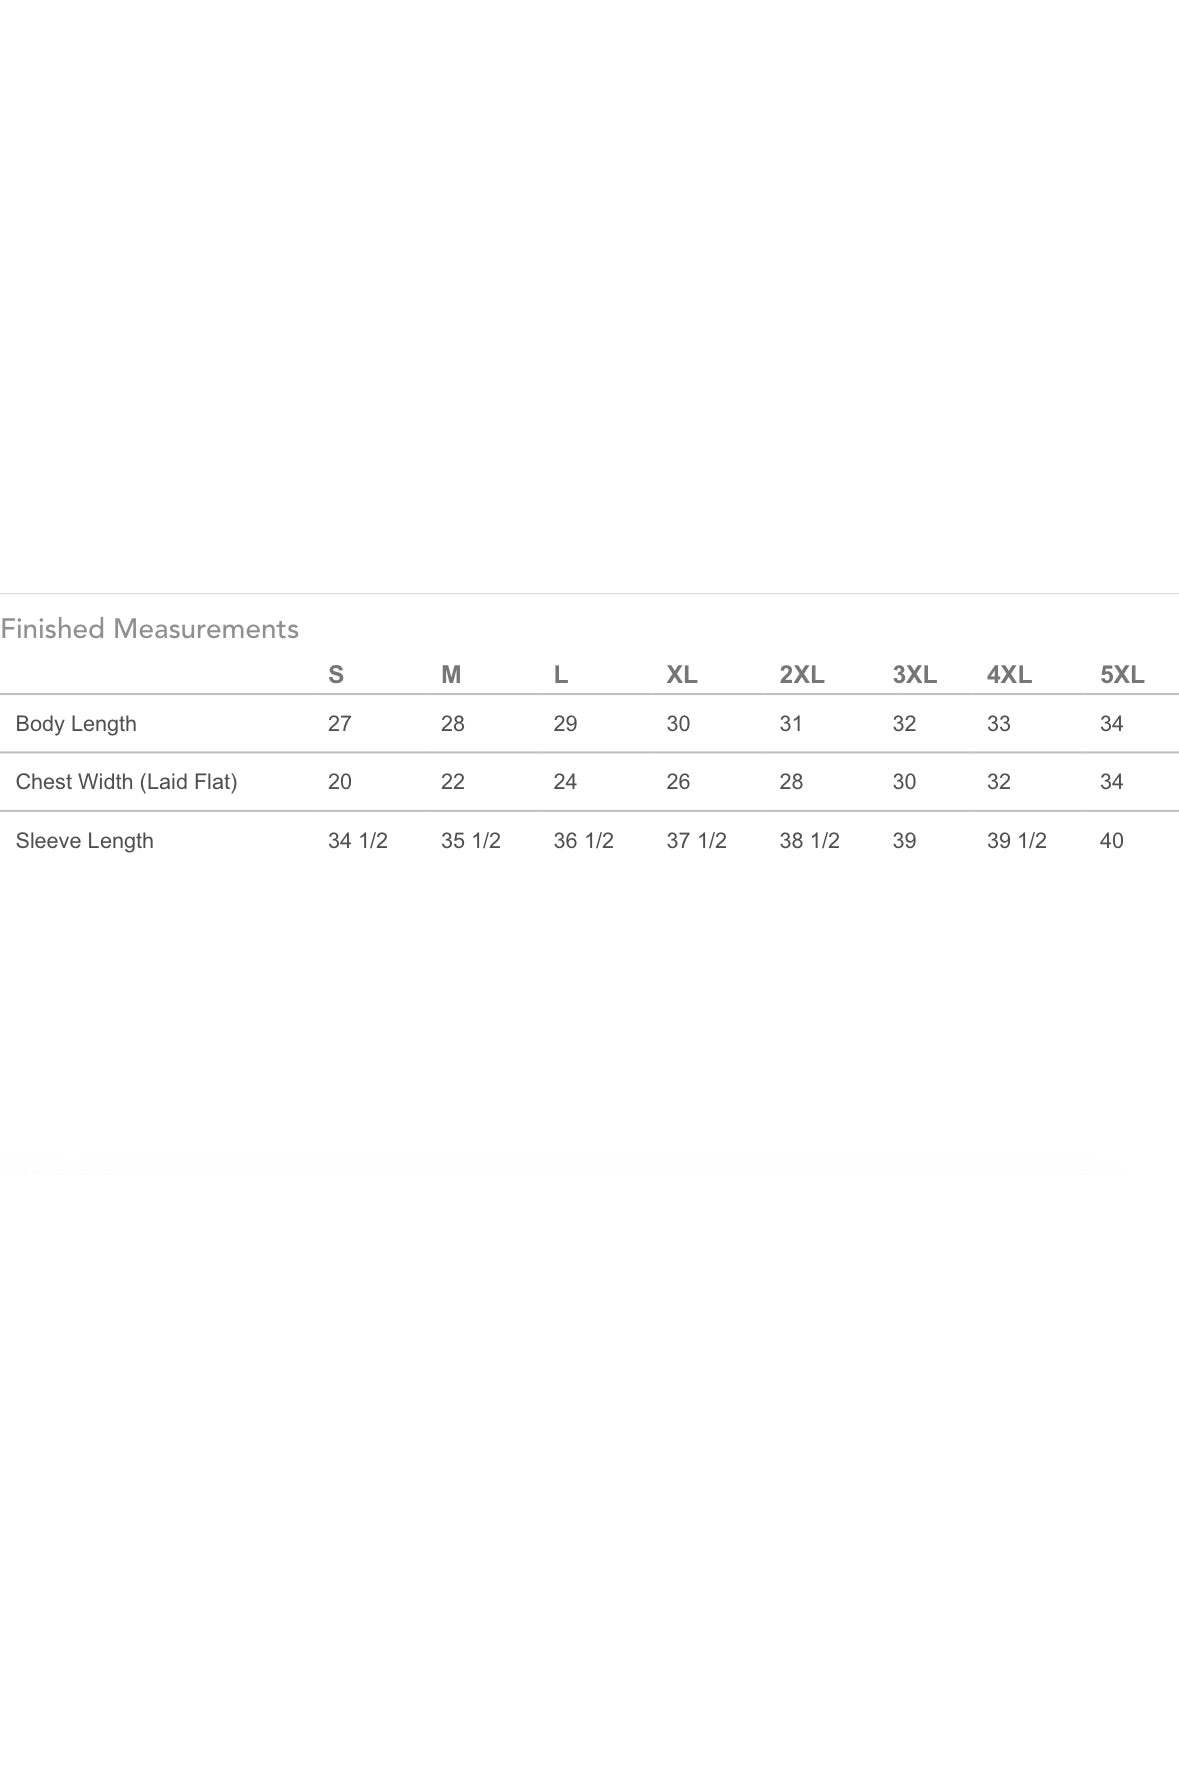Click the Sleeve Length row label
This screenshot has width=1179, height=1768.
click(85, 841)
